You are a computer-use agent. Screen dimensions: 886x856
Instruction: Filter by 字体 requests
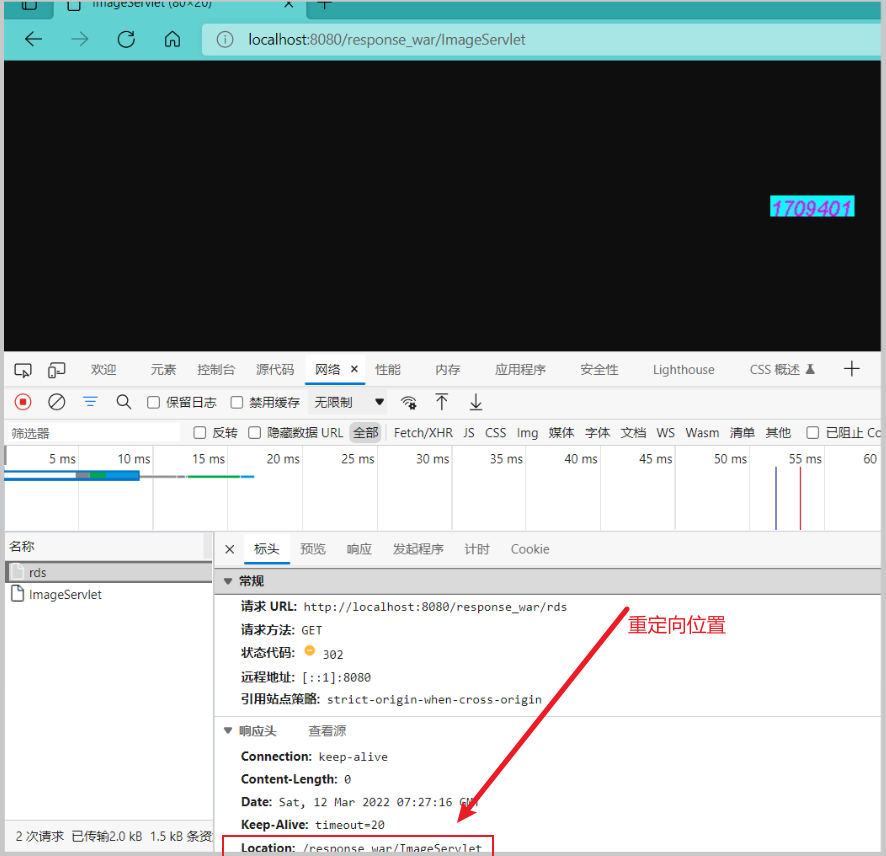point(597,433)
